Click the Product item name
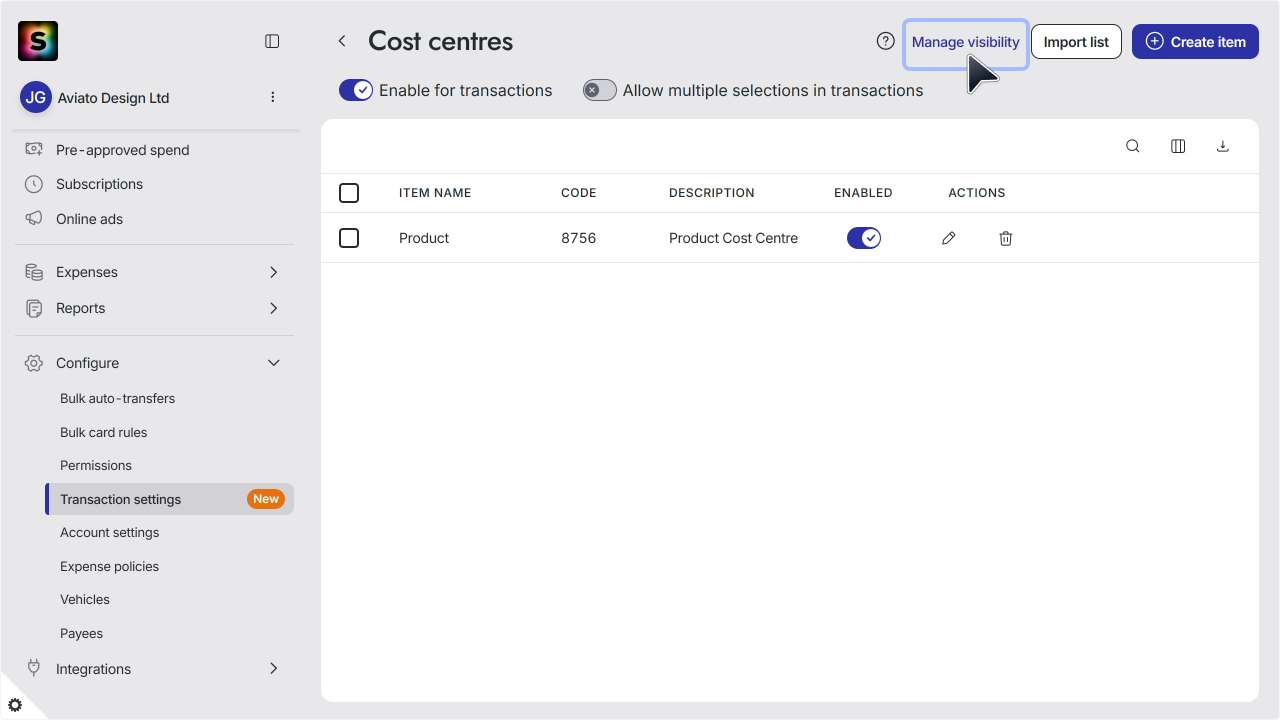 [424, 238]
